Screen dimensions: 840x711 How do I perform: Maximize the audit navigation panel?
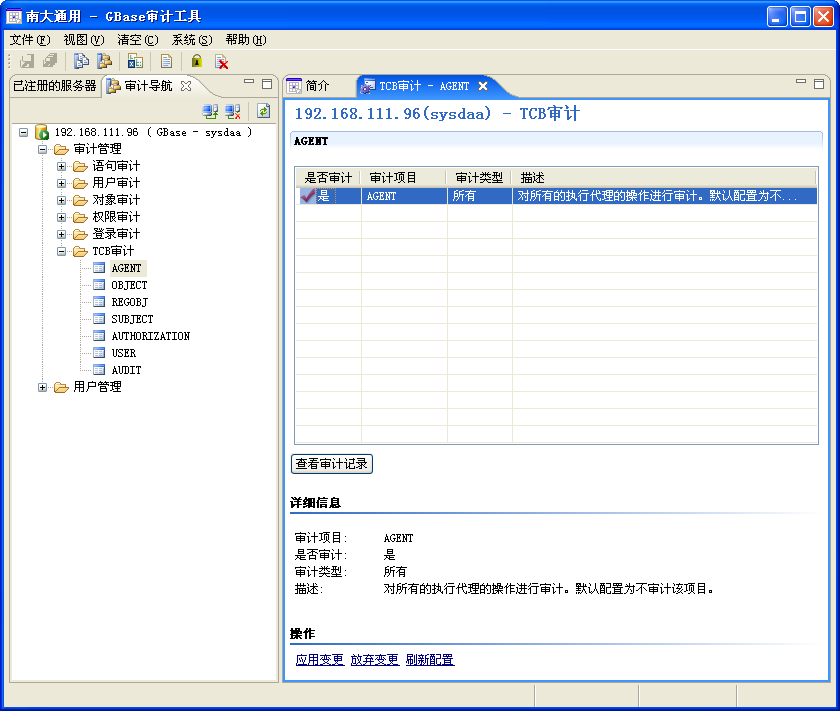pos(266,85)
